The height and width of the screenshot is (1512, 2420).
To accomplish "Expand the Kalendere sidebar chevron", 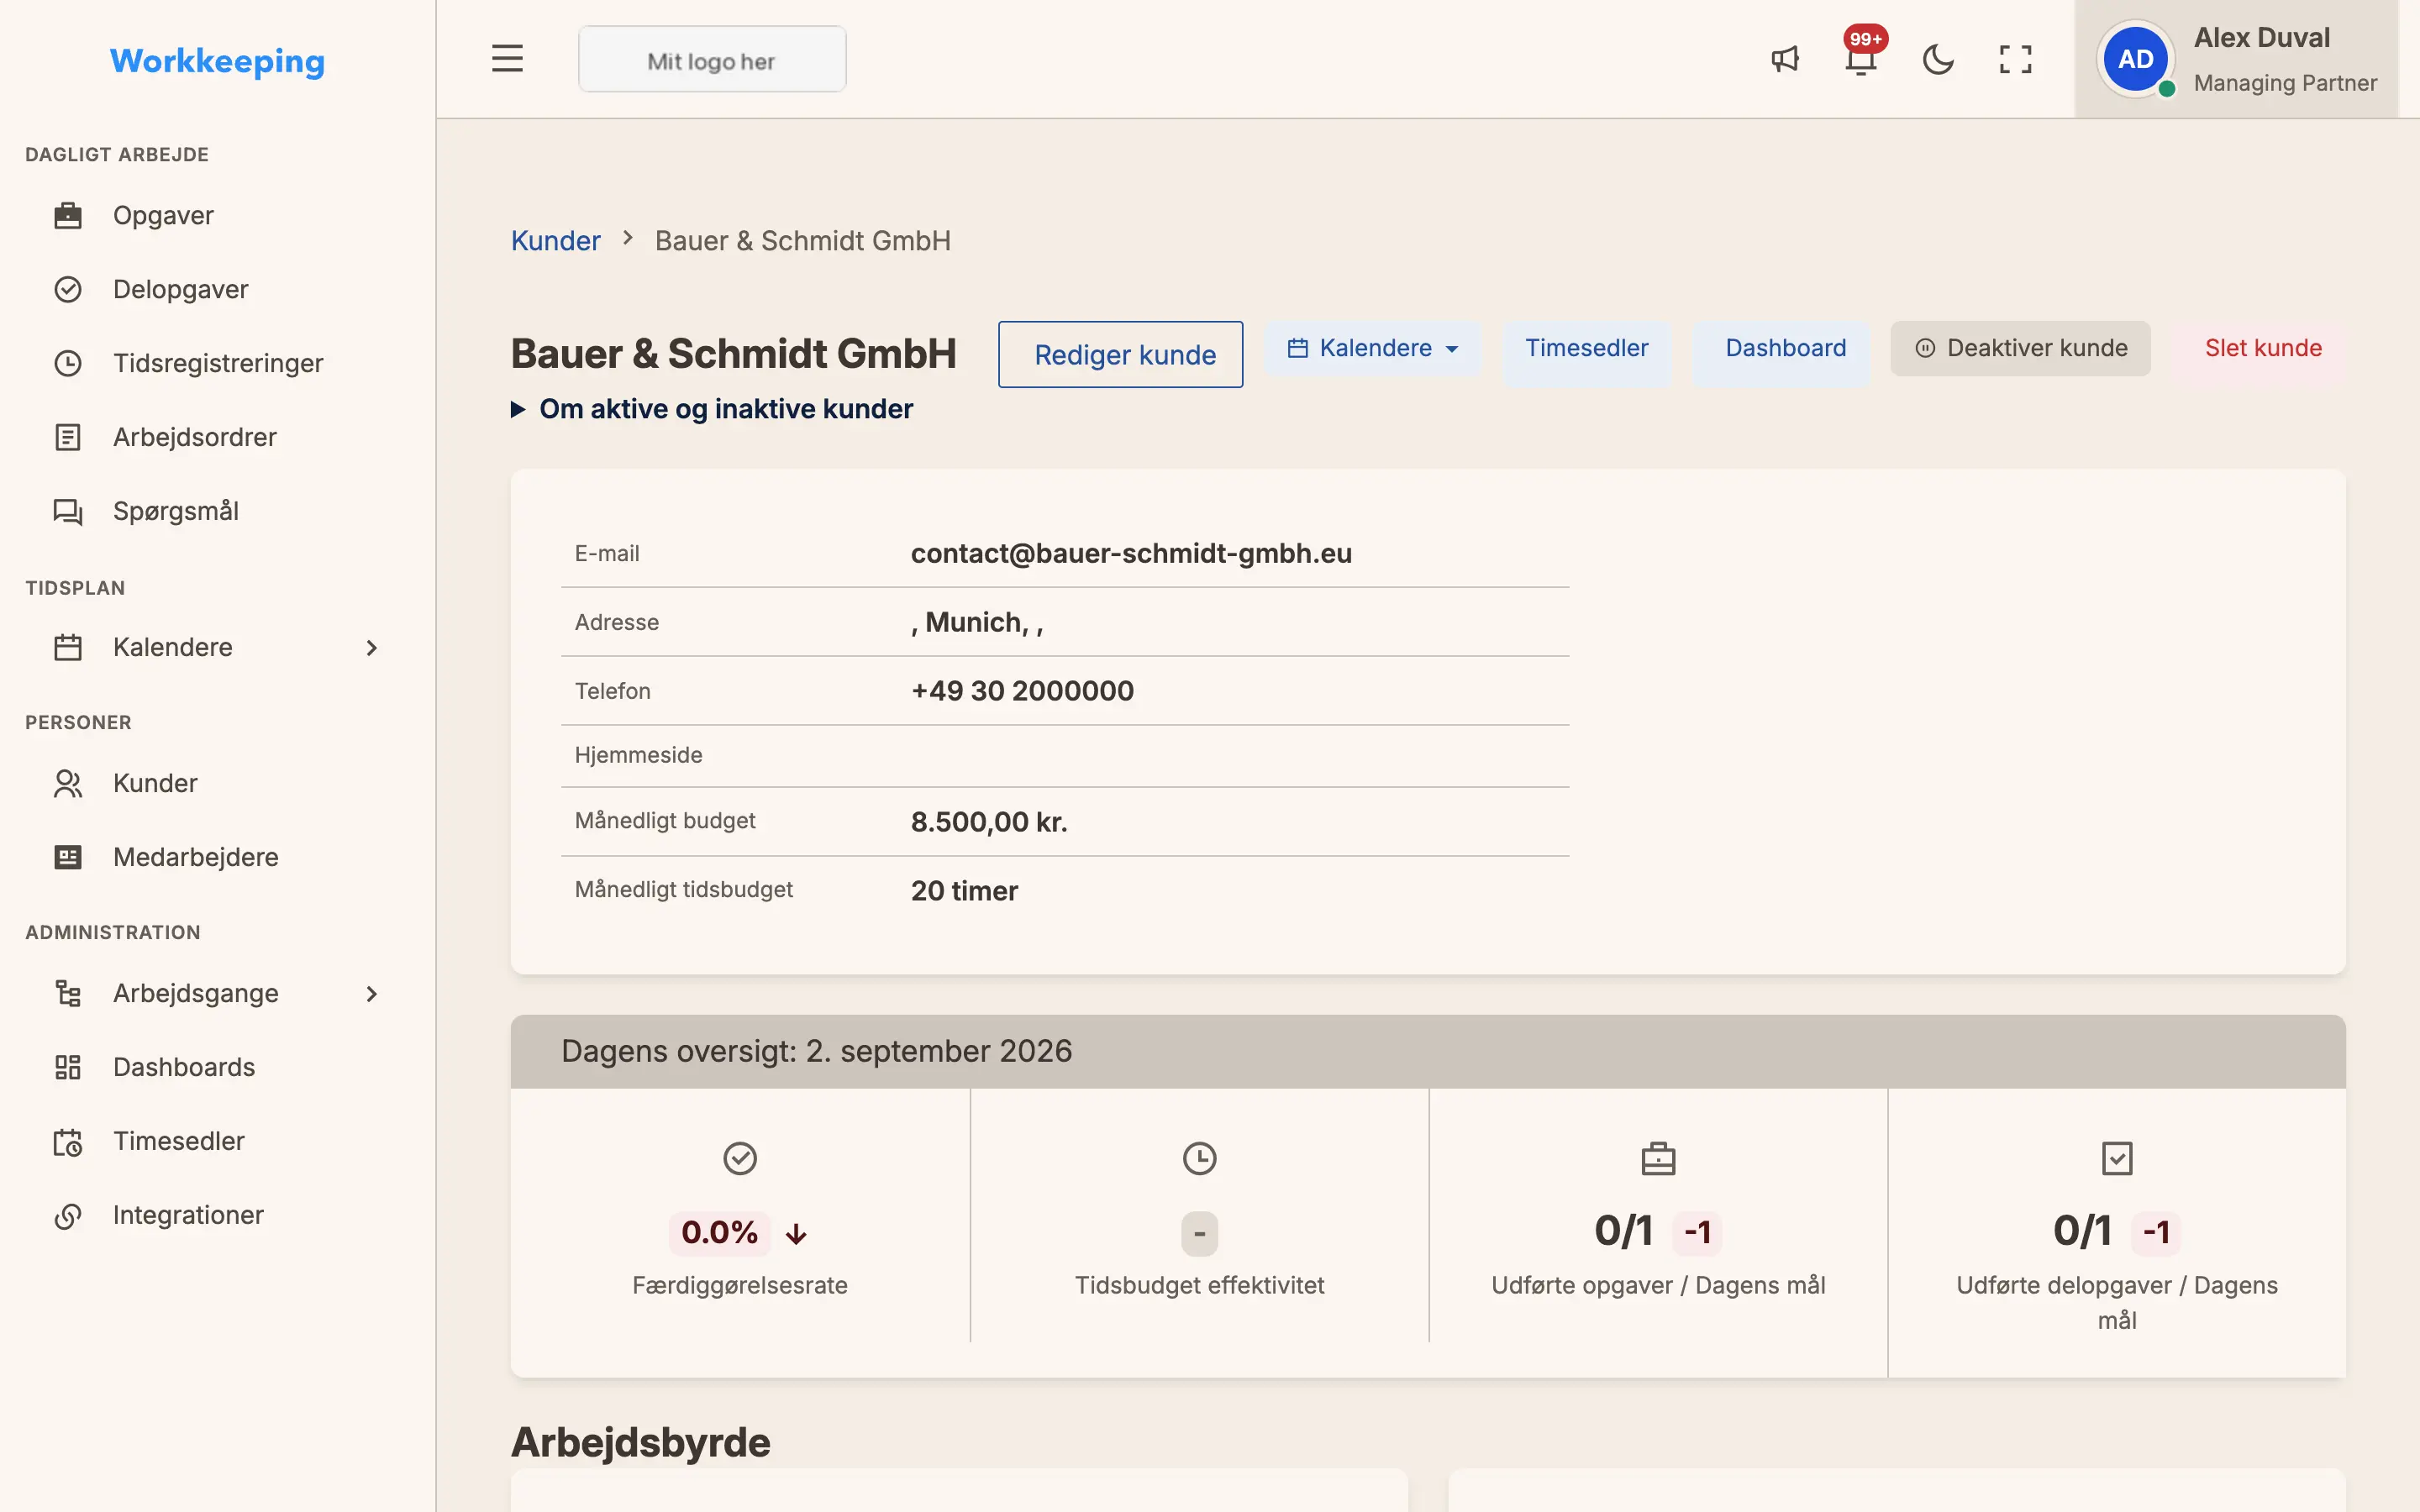I will 372,647.
